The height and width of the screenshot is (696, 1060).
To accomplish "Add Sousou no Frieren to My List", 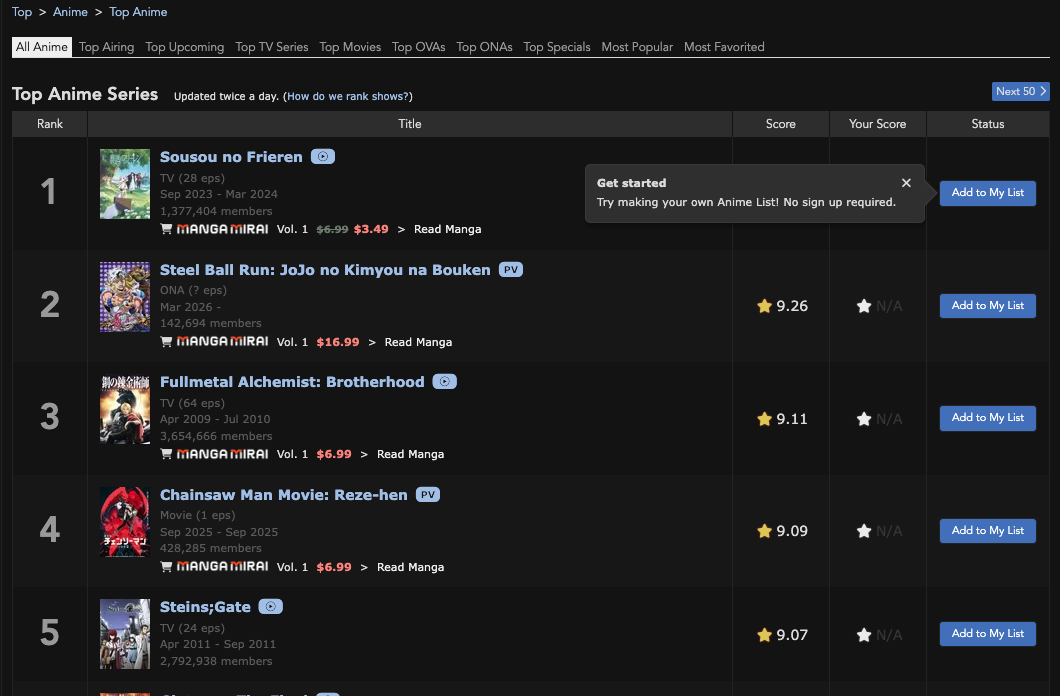I will [x=987, y=193].
